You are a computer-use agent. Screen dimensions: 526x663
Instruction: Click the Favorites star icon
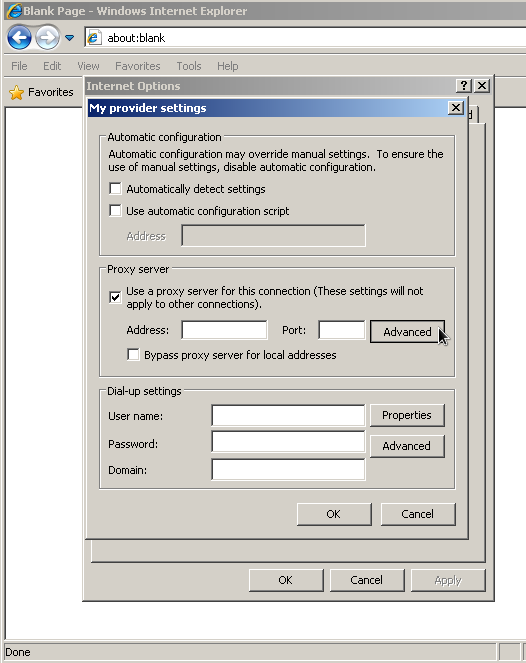tap(16, 92)
